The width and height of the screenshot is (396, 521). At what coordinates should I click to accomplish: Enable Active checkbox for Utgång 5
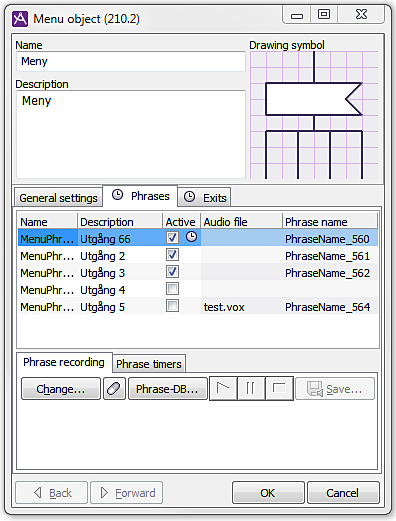coord(172,306)
